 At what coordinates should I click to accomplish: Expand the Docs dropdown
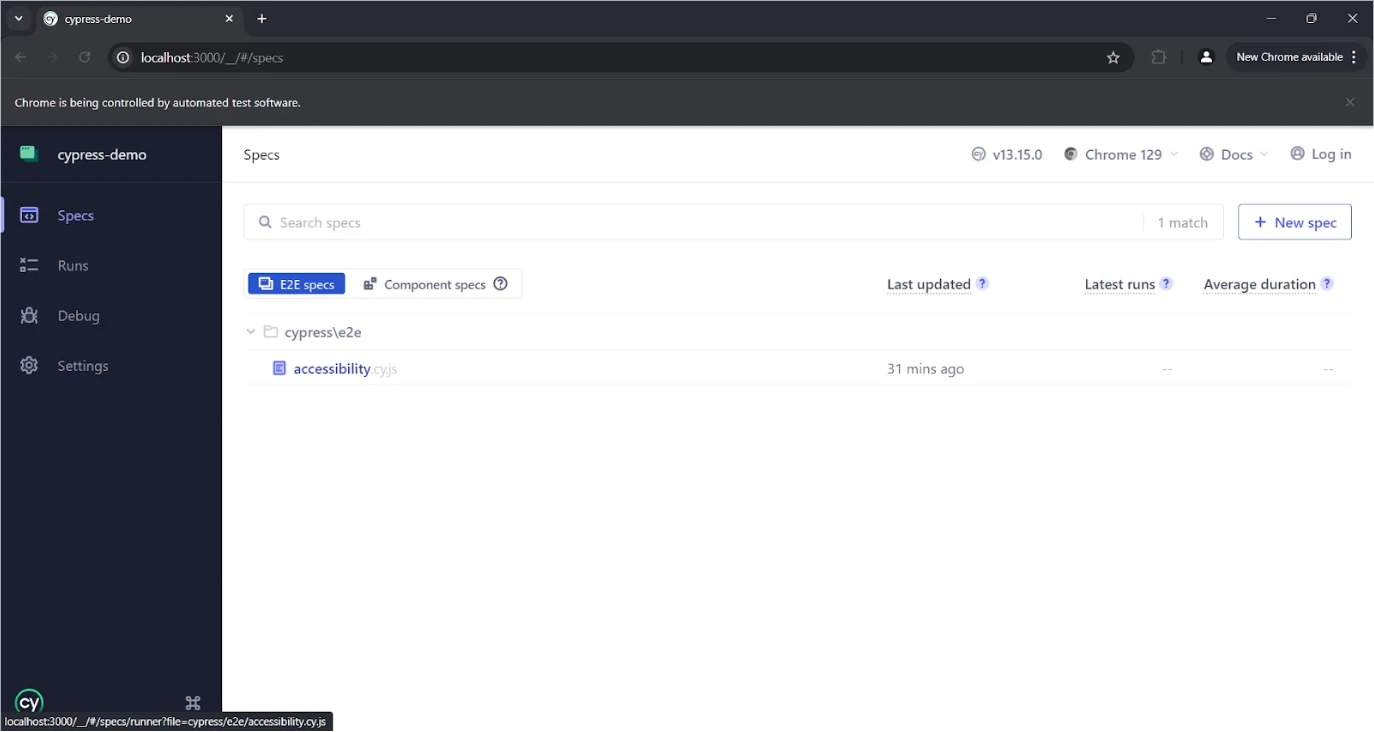pyautogui.click(x=1233, y=154)
